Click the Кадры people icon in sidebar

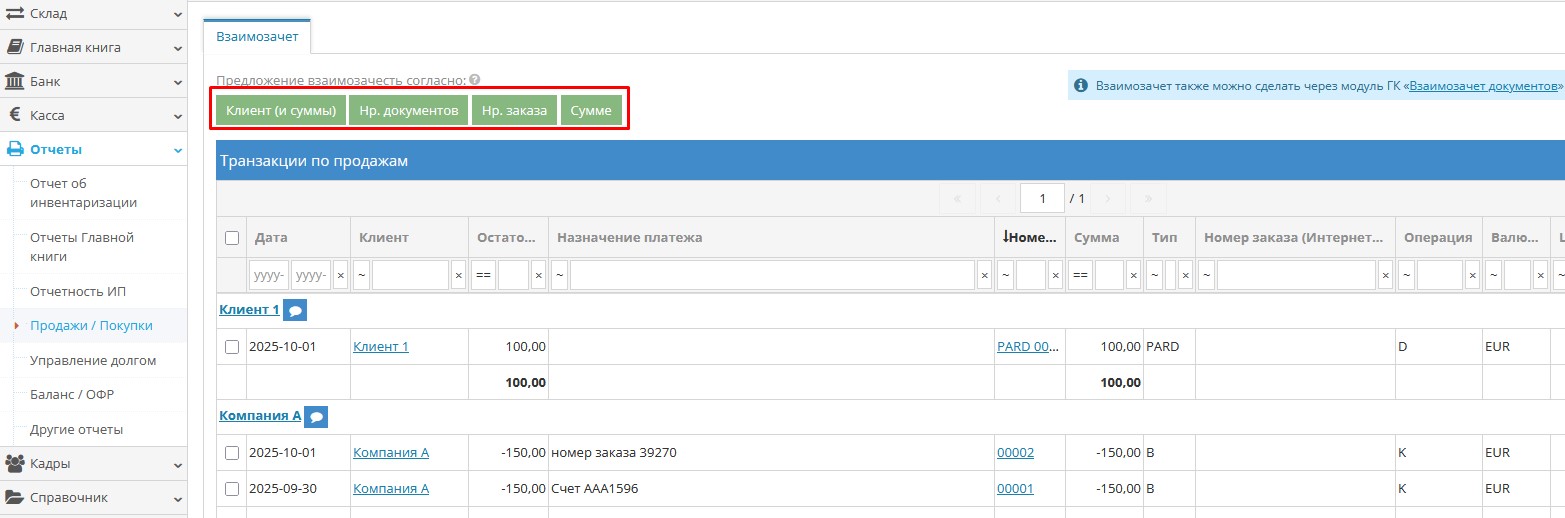click(15, 463)
